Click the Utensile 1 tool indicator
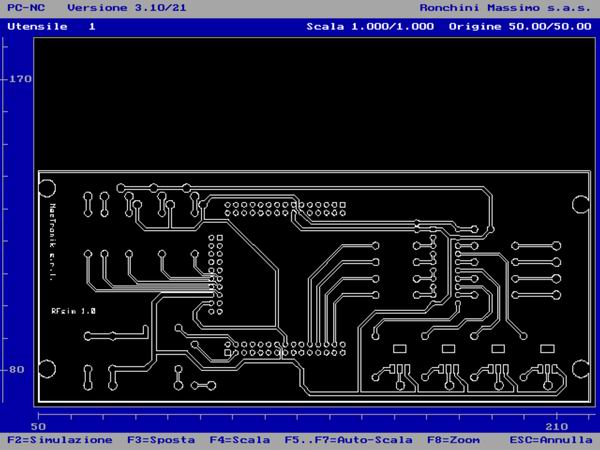Image resolution: width=600 pixels, height=450 pixels. (51, 26)
